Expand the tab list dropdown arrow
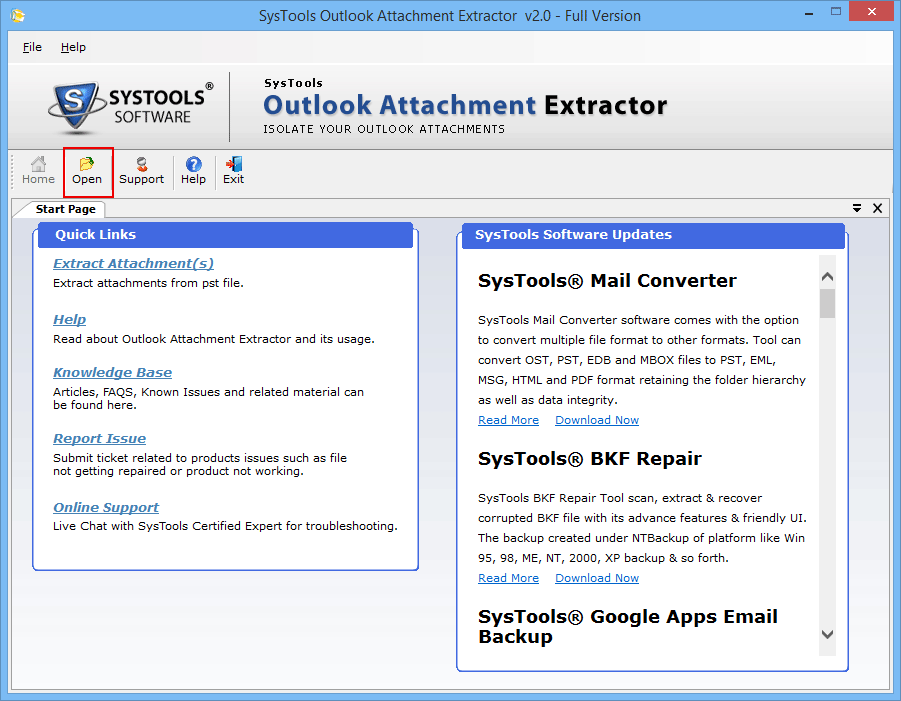901x701 pixels. tap(857, 208)
